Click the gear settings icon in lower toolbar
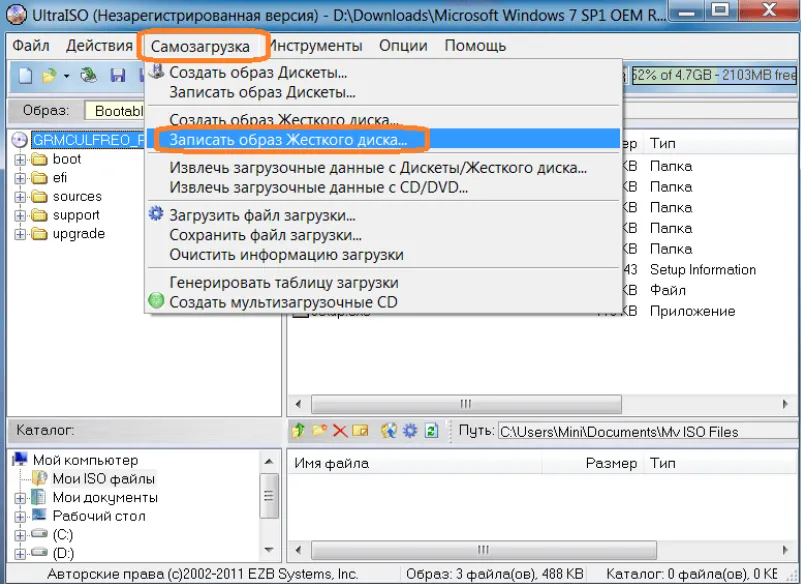 (409, 431)
